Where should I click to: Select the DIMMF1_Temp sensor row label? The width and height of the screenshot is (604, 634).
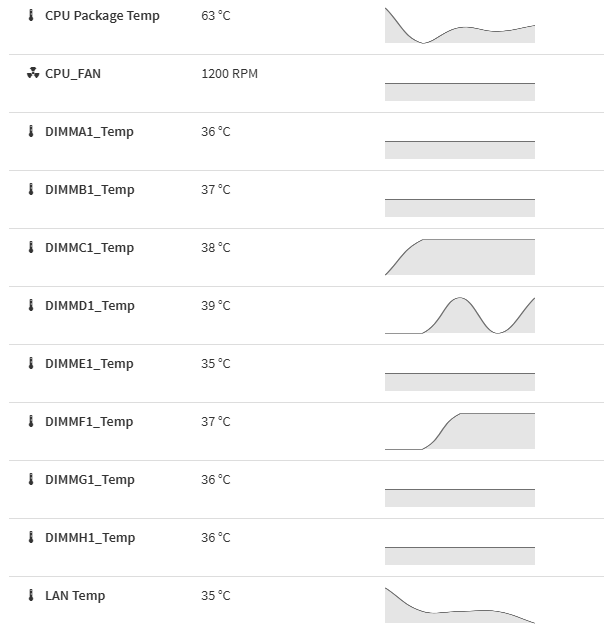[x=88, y=422]
